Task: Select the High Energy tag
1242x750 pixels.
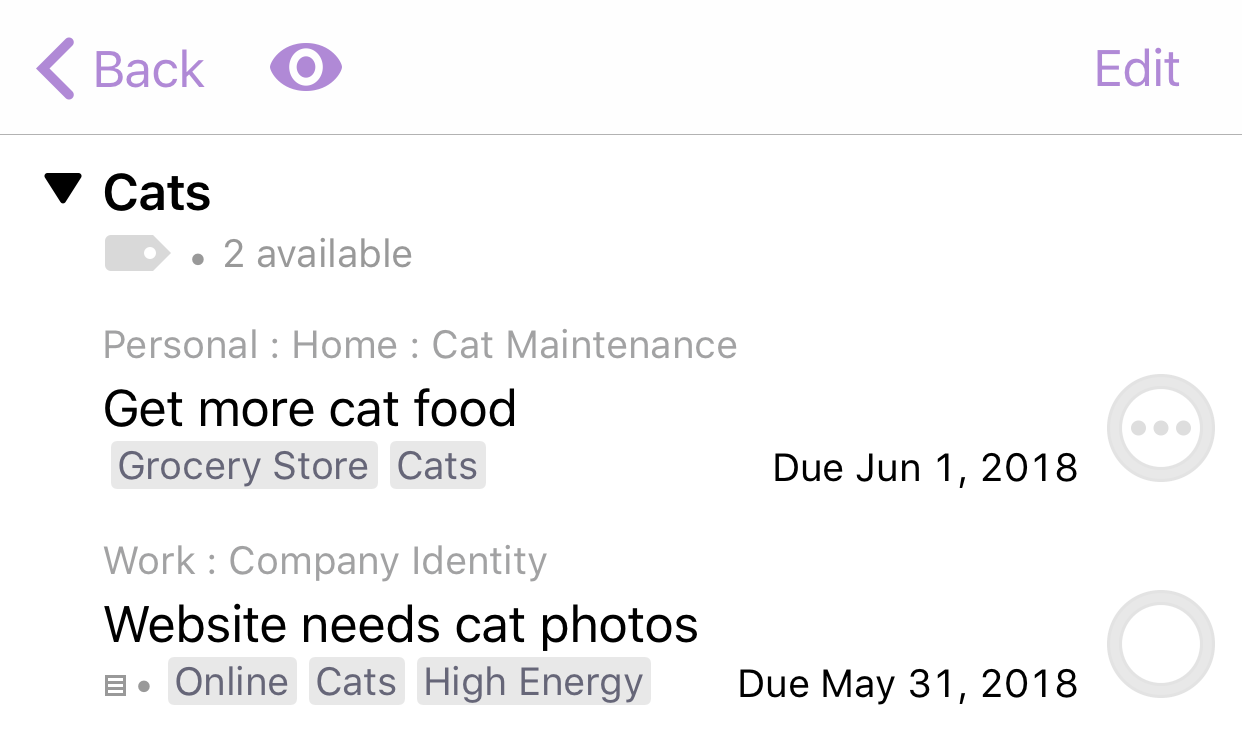Action: [x=534, y=682]
